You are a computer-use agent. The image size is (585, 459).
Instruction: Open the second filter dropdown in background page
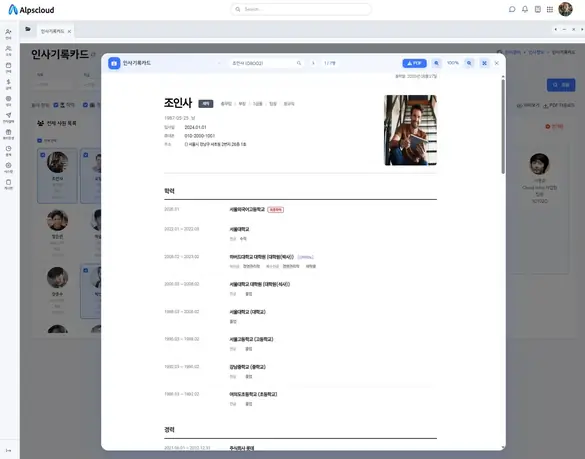(x=91, y=84)
